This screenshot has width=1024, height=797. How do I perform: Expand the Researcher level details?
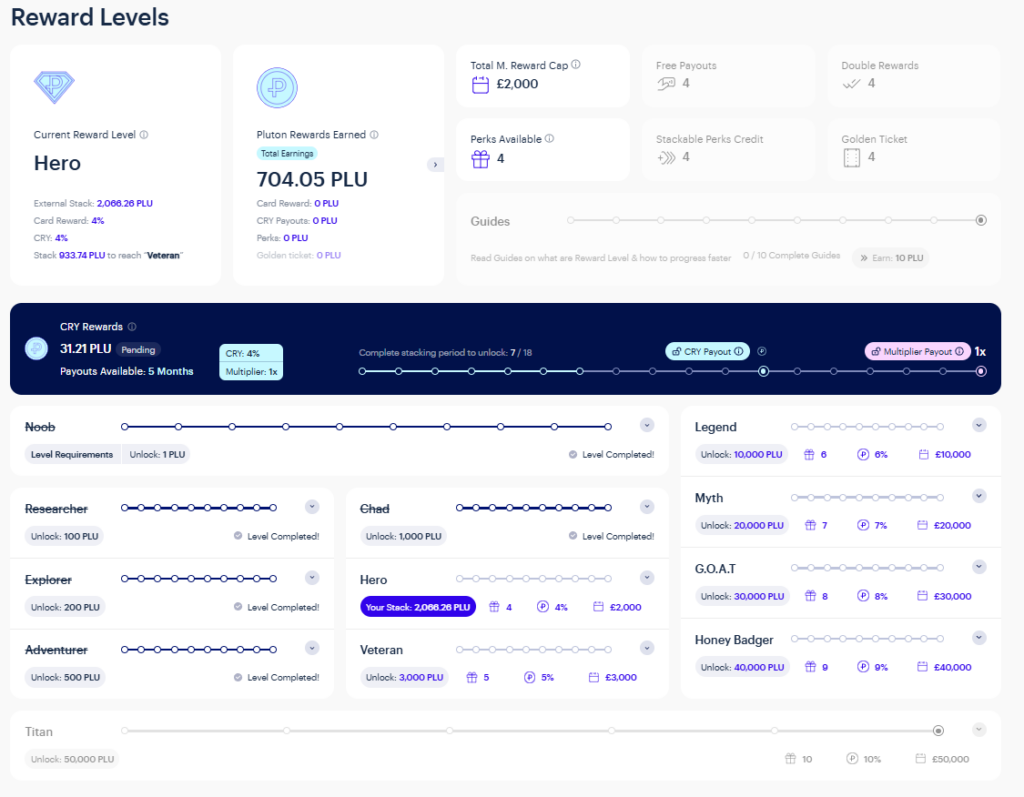tap(312, 507)
